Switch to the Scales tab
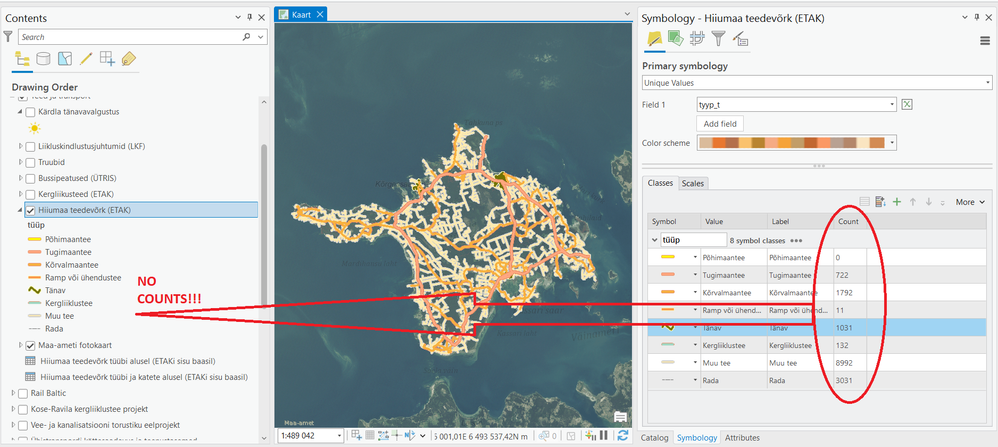998x447 pixels. [x=692, y=183]
